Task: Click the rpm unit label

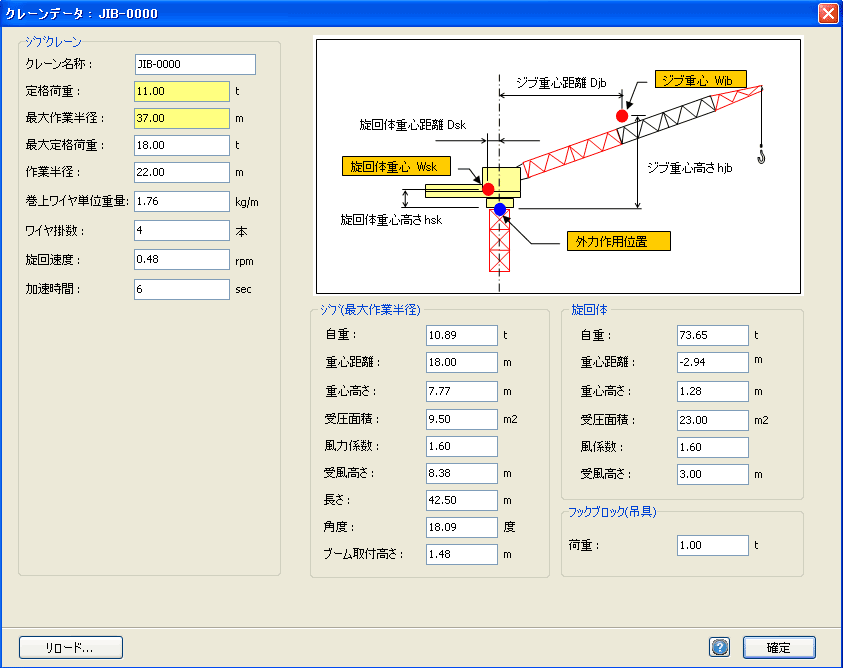Action: 244,261
